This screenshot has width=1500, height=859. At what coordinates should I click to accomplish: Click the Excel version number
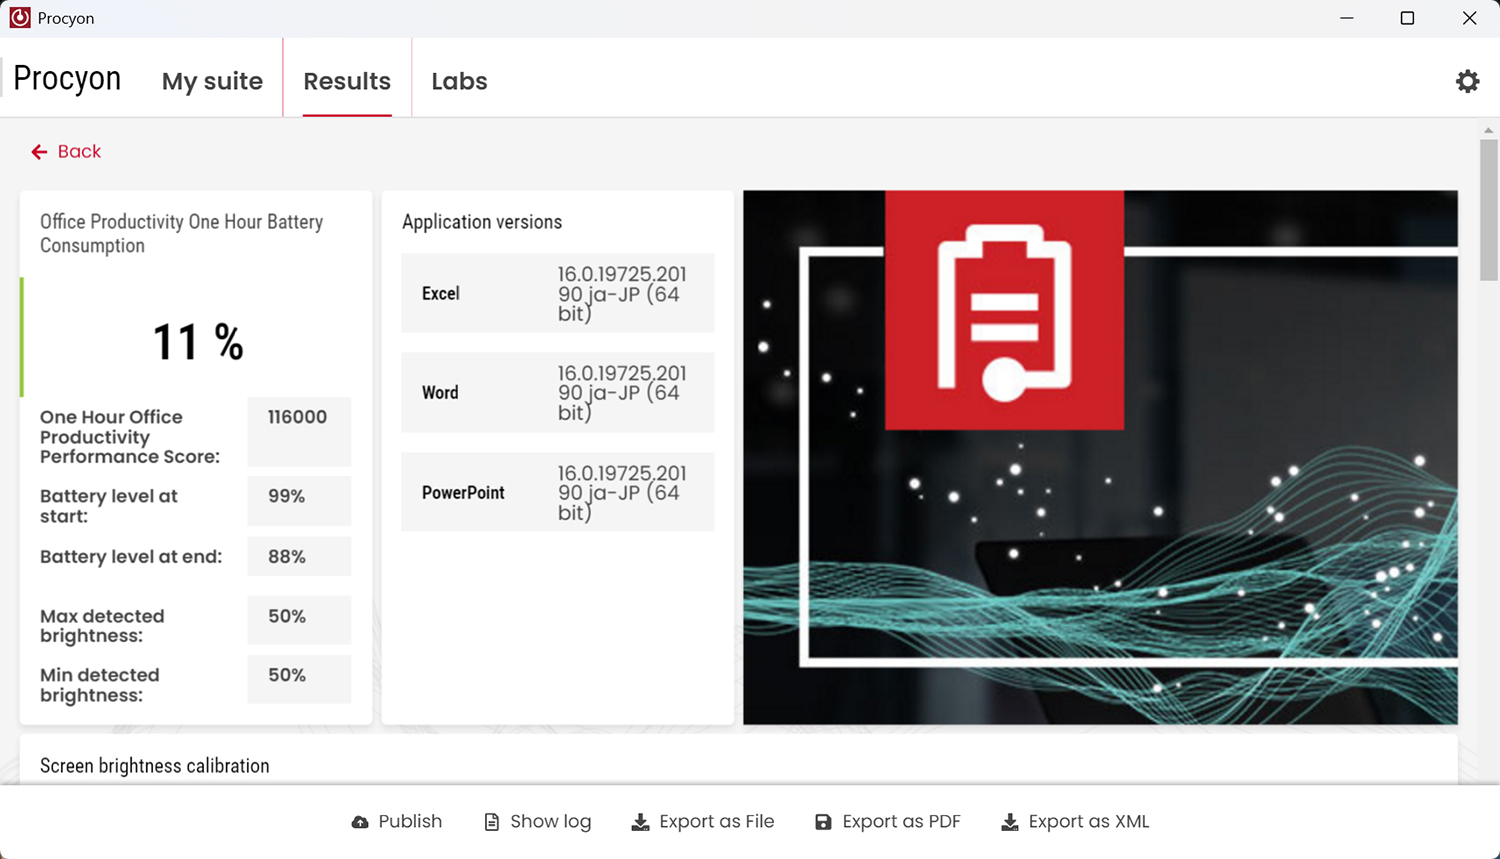(622, 294)
